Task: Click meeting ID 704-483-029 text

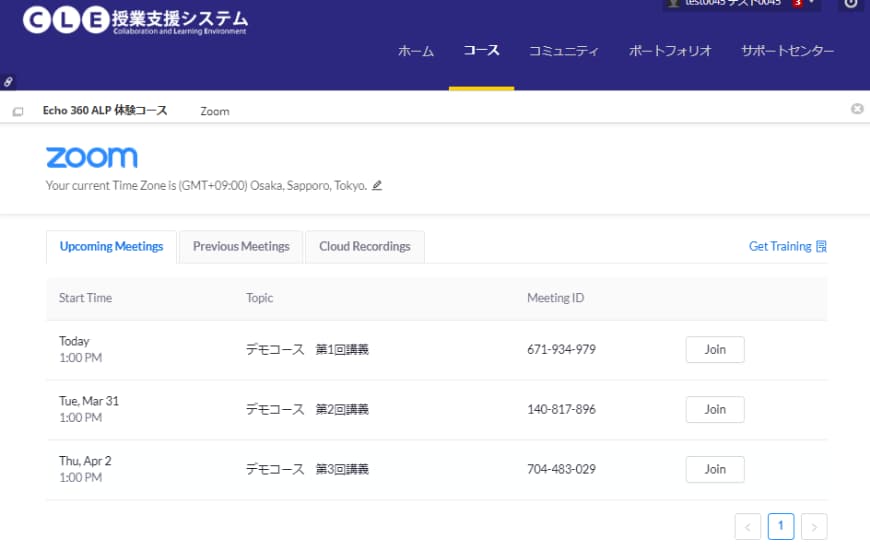Action: coord(561,470)
